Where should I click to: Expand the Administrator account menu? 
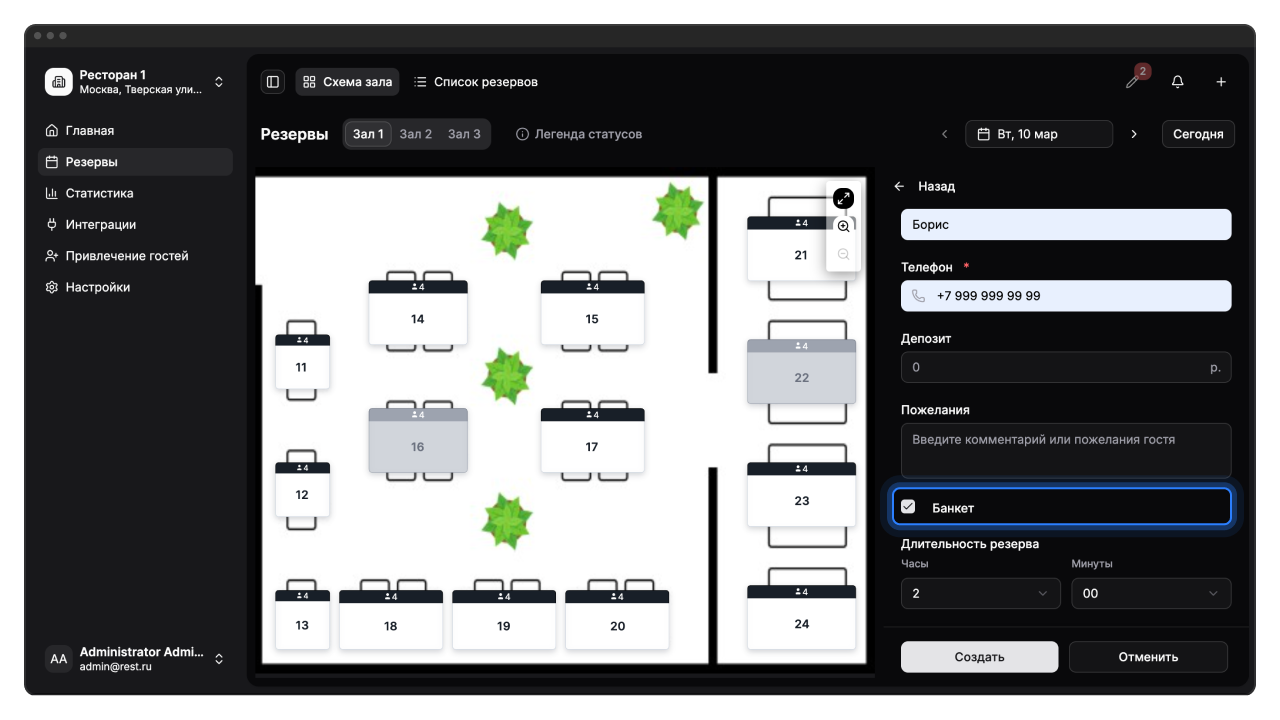(219, 659)
